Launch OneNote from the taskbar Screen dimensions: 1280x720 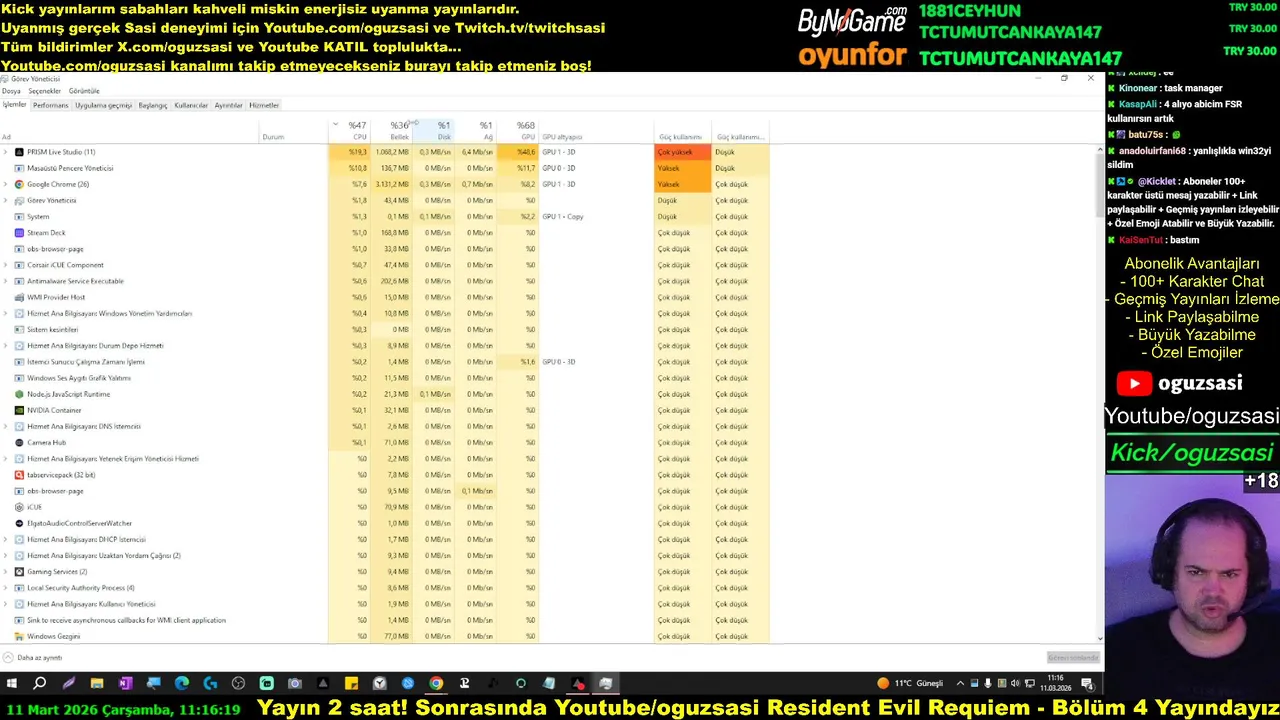[x=125, y=684]
